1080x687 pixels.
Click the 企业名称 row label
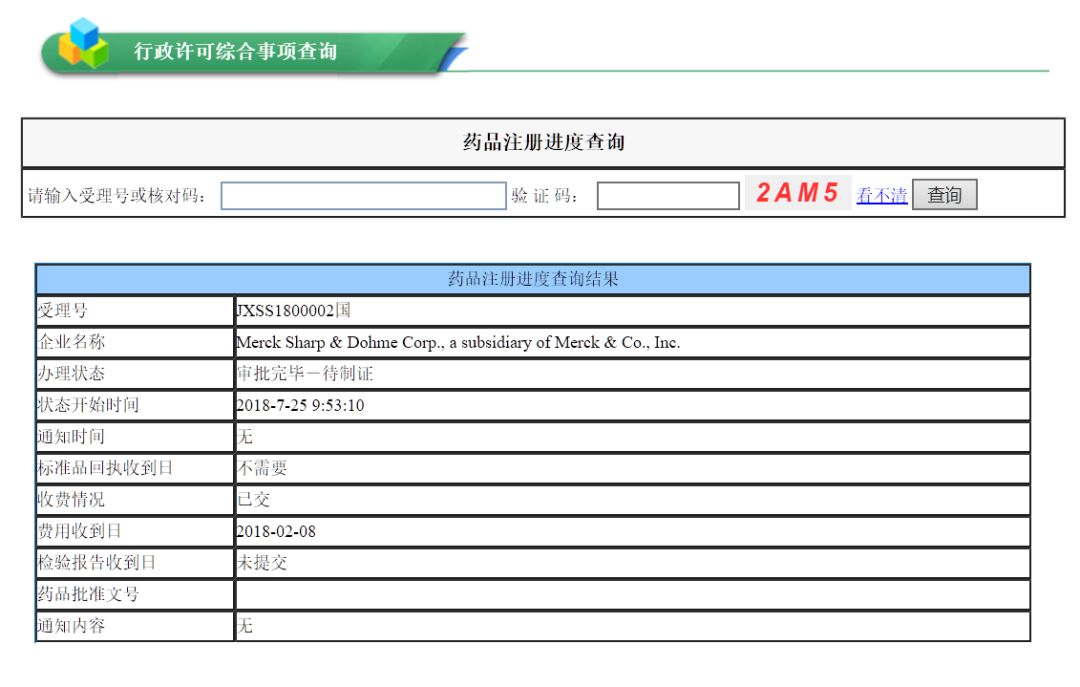(71, 342)
